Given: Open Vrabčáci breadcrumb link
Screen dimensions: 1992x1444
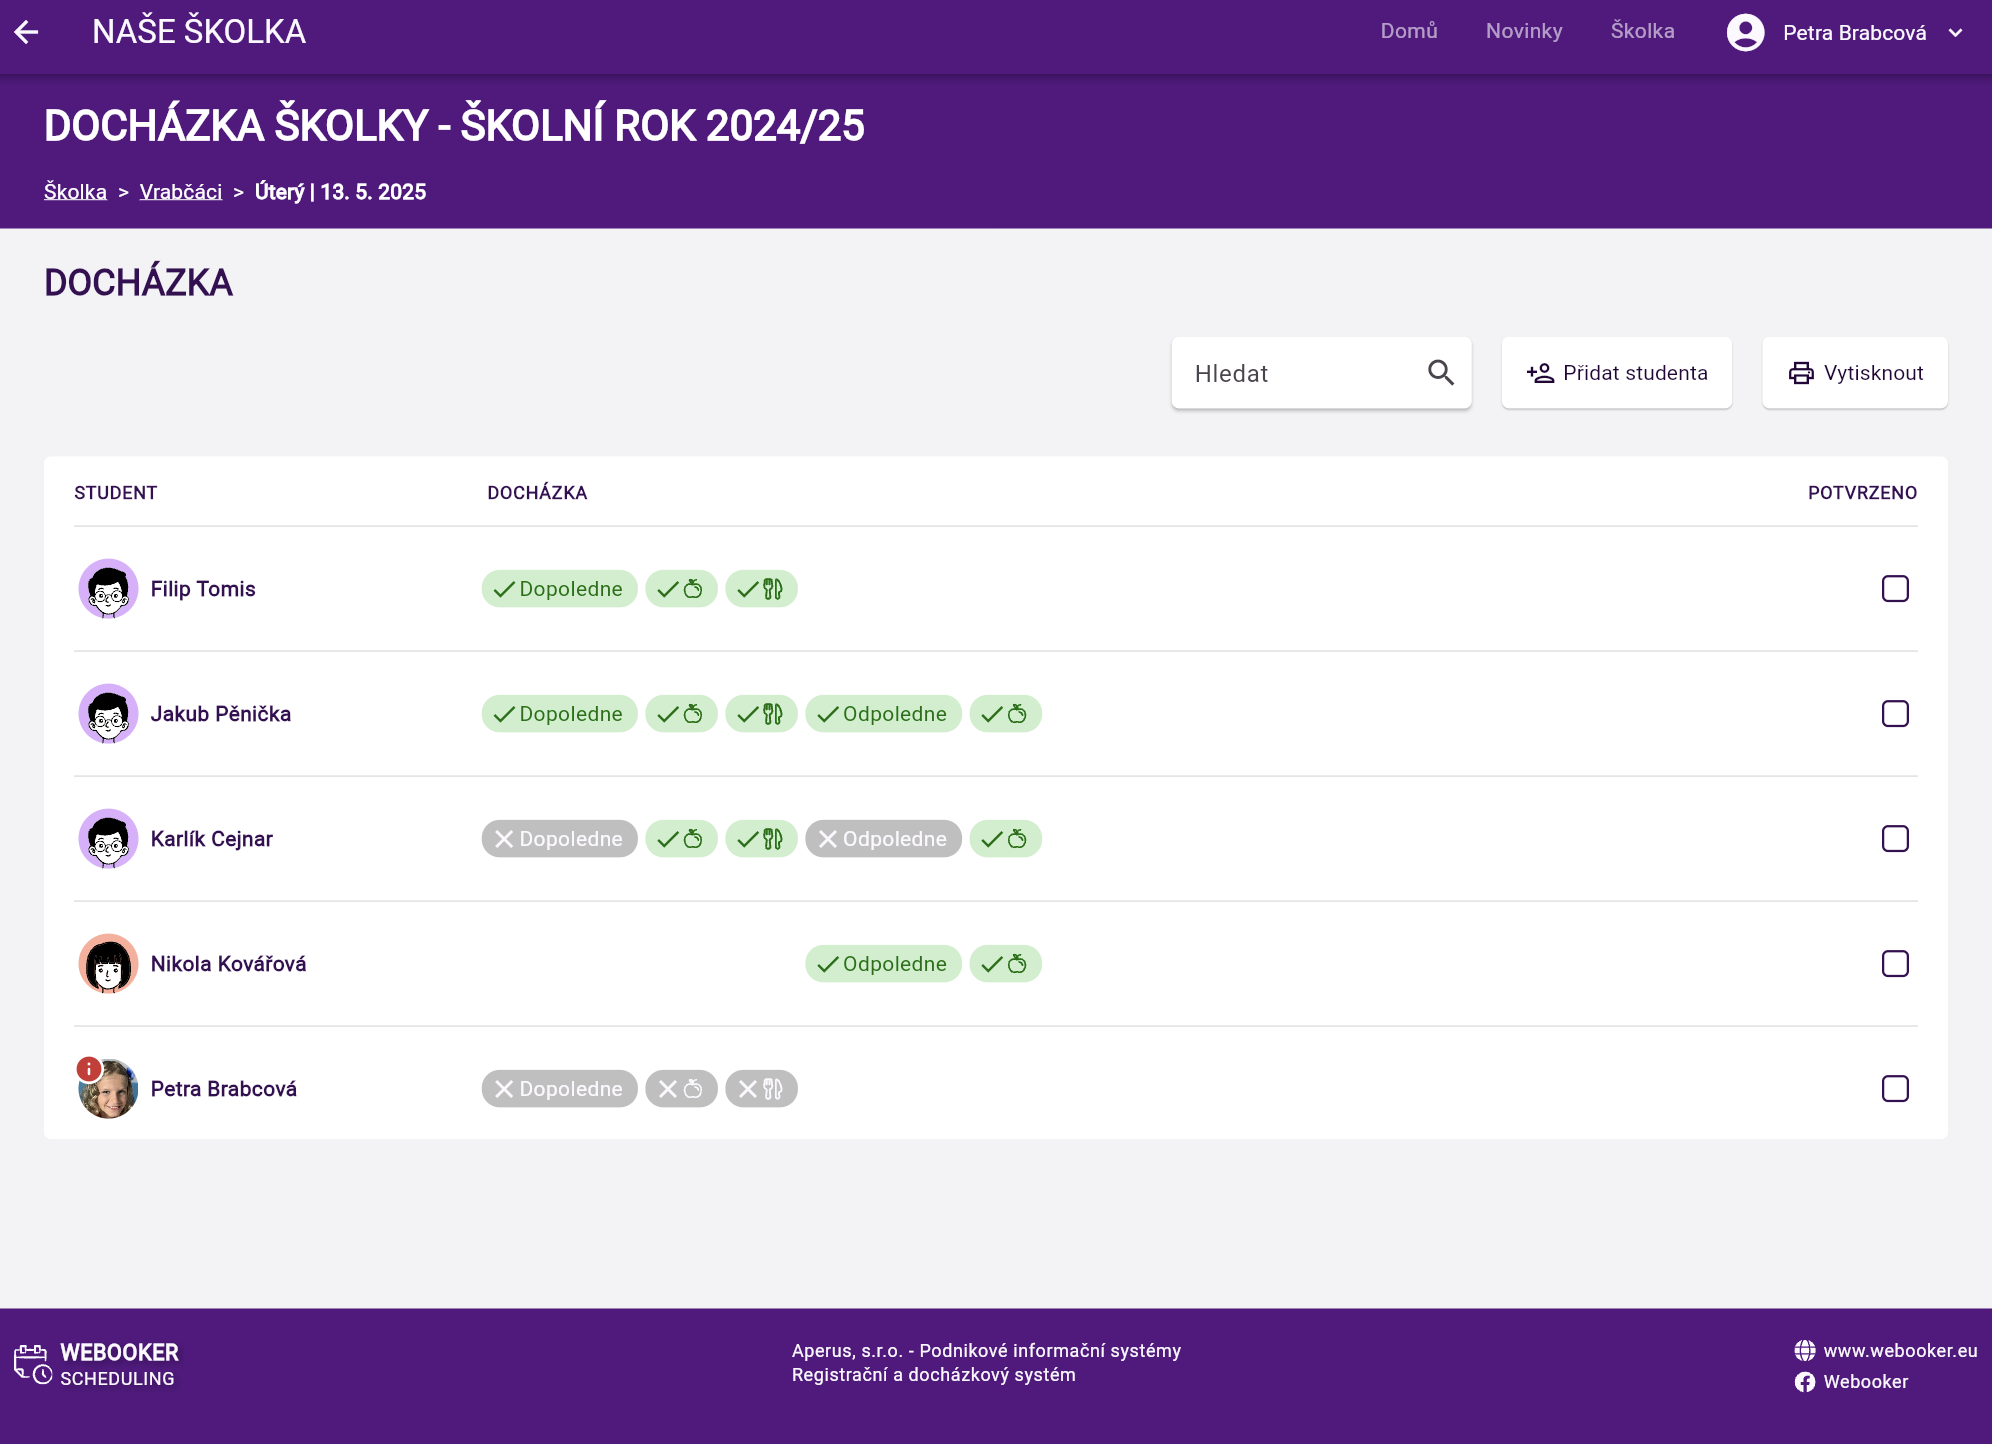Looking at the screenshot, I should (x=181, y=192).
